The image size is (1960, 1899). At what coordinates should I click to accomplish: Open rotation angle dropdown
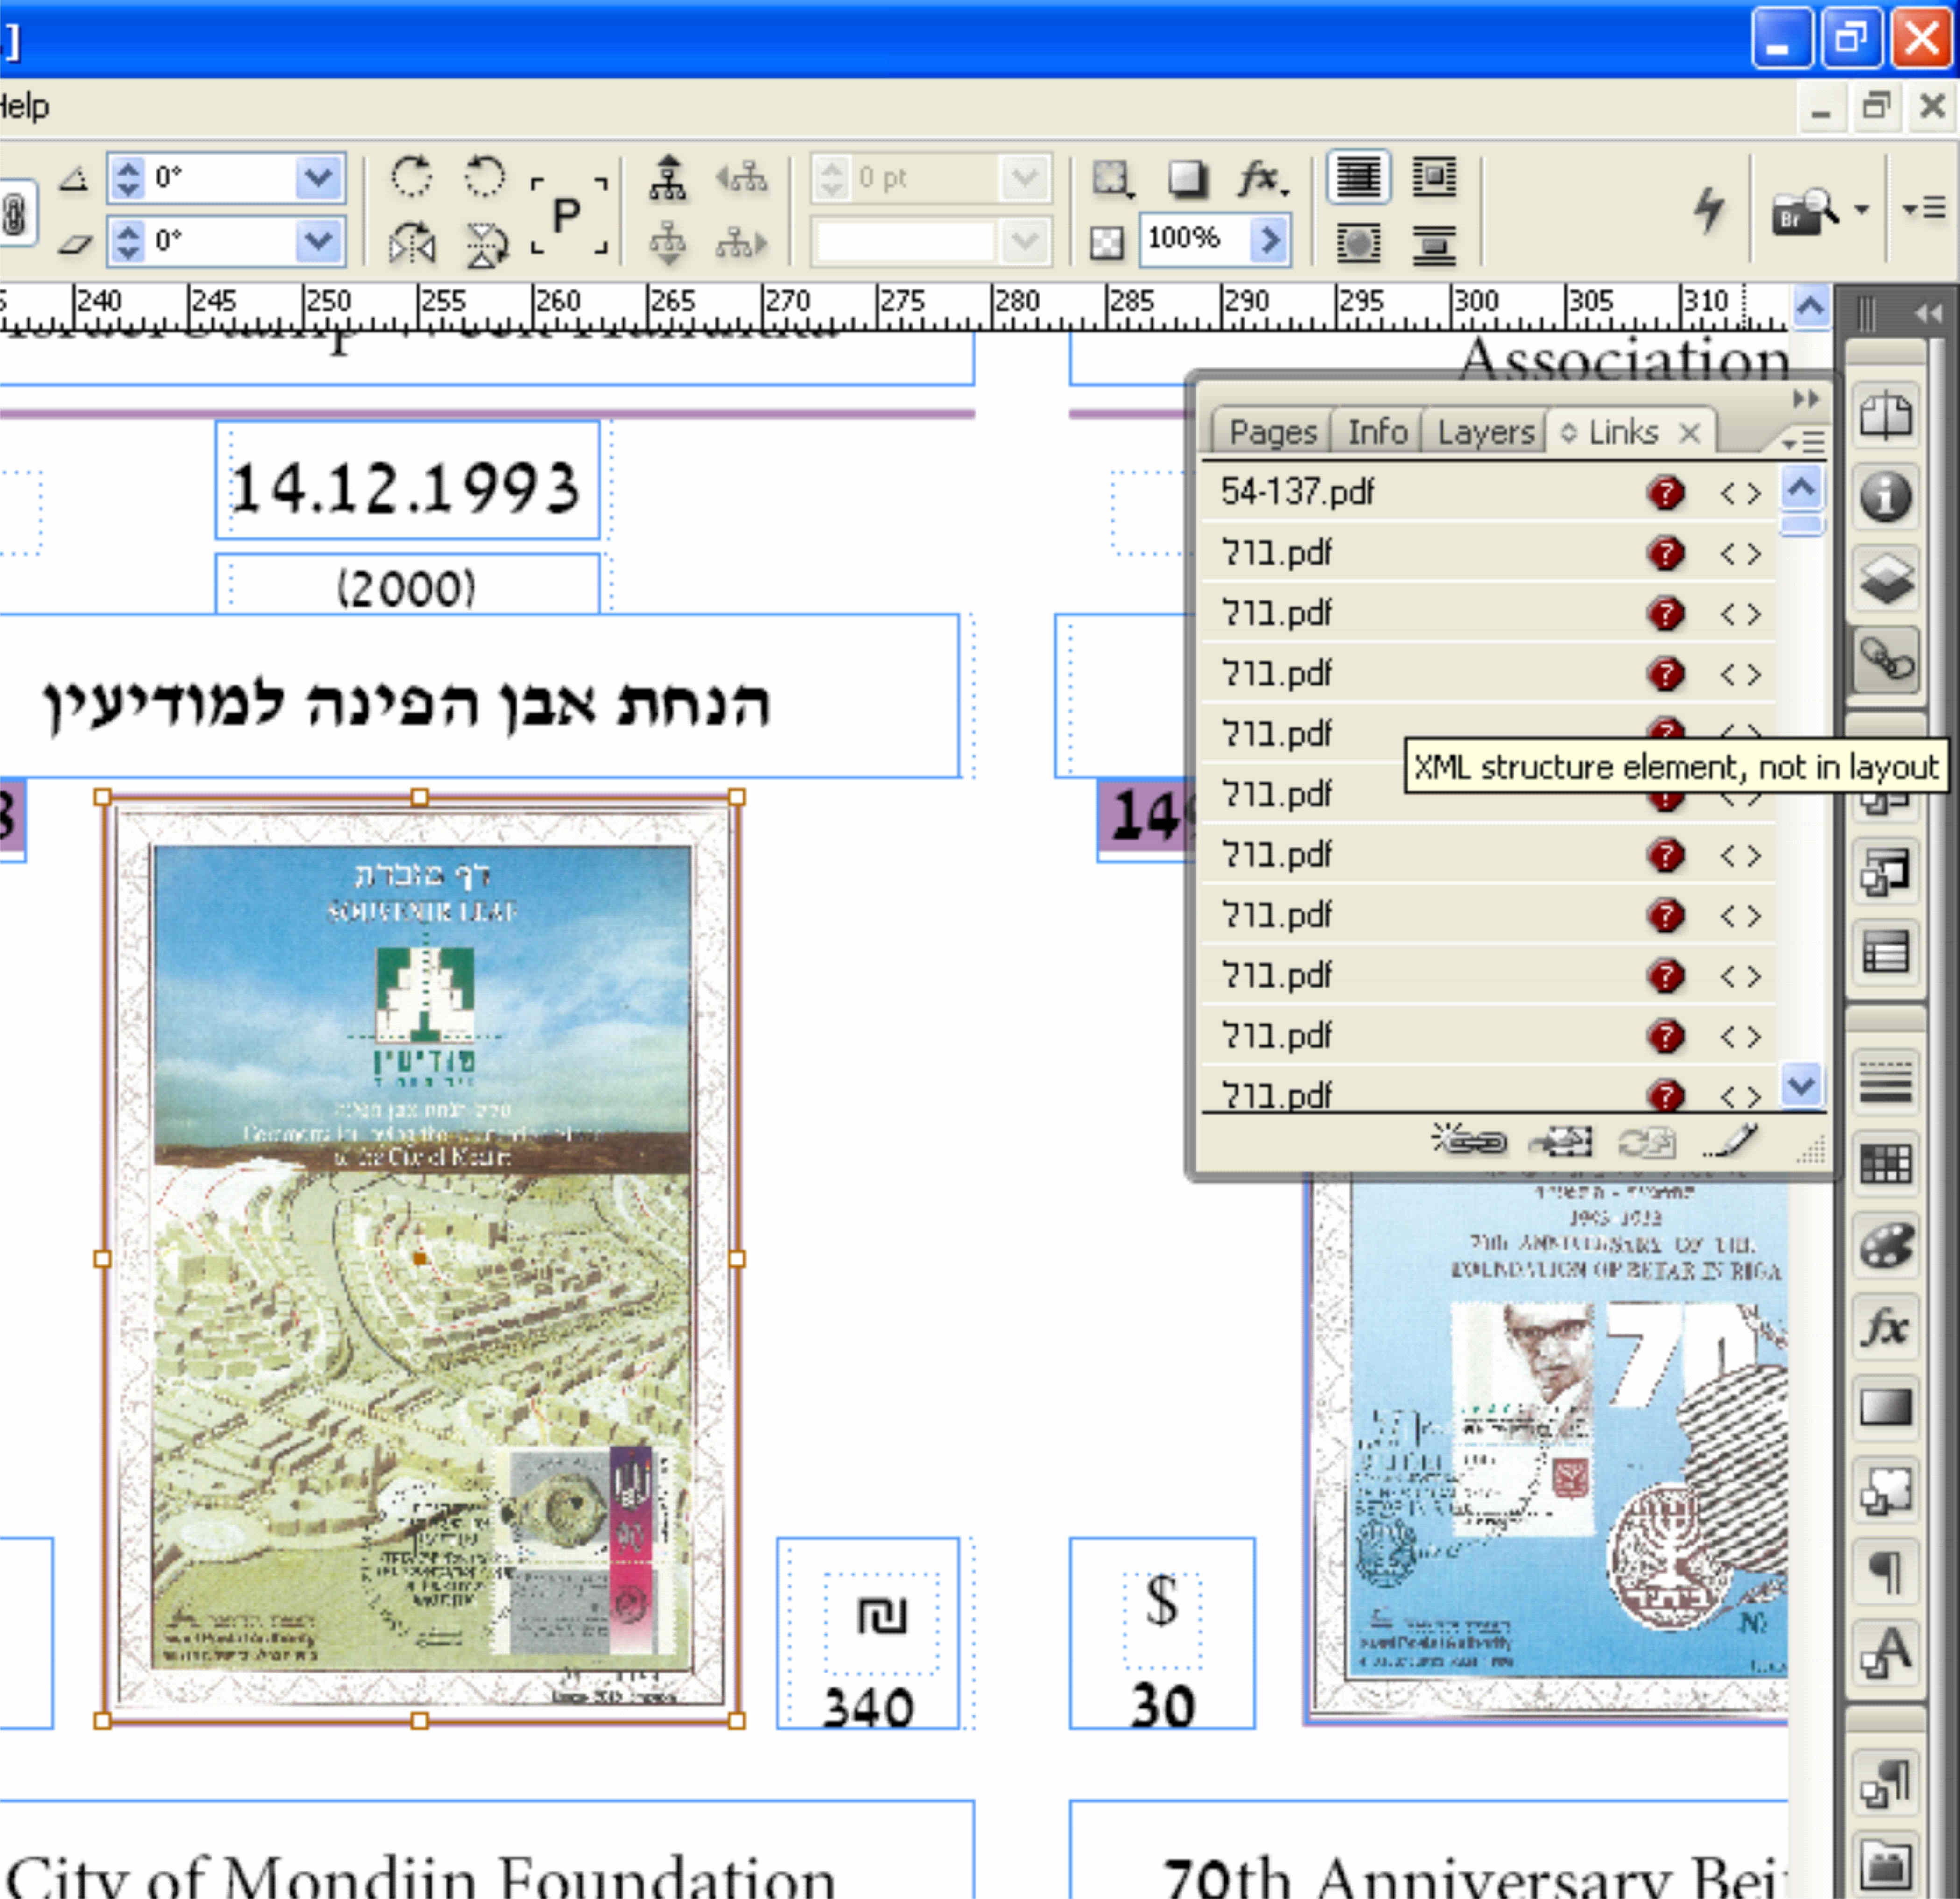[x=318, y=178]
